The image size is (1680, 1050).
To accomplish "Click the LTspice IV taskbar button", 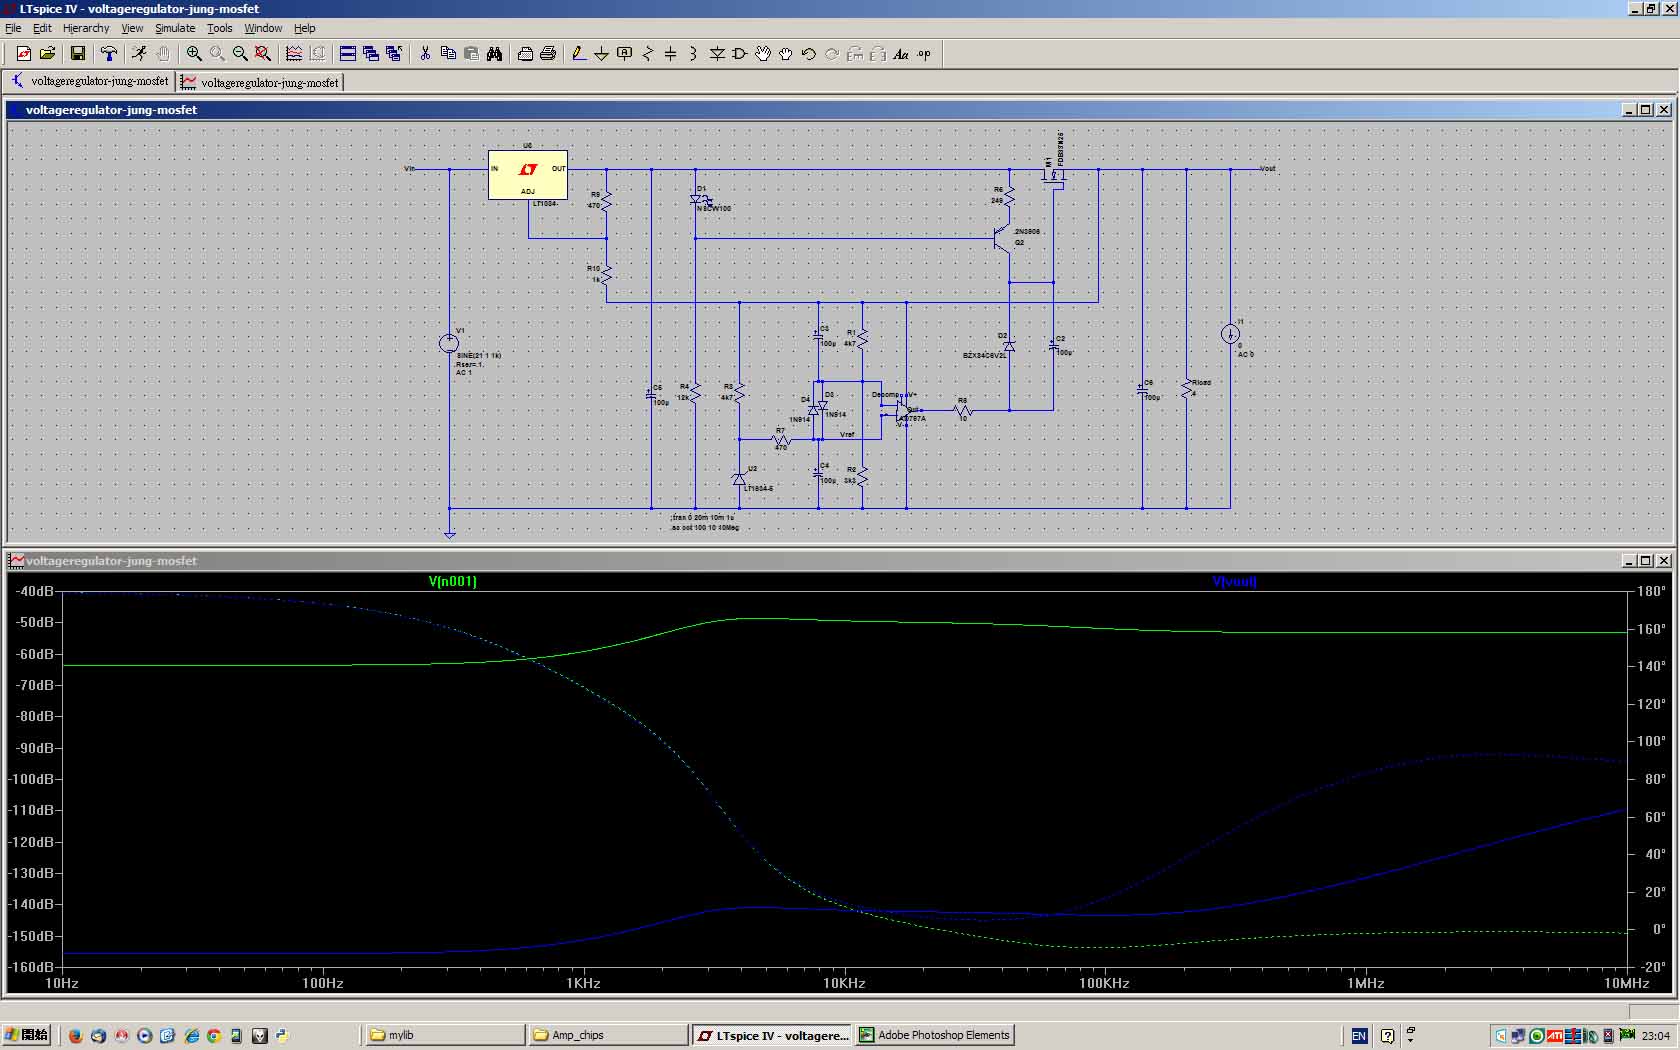I will (x=772, y=1035).
